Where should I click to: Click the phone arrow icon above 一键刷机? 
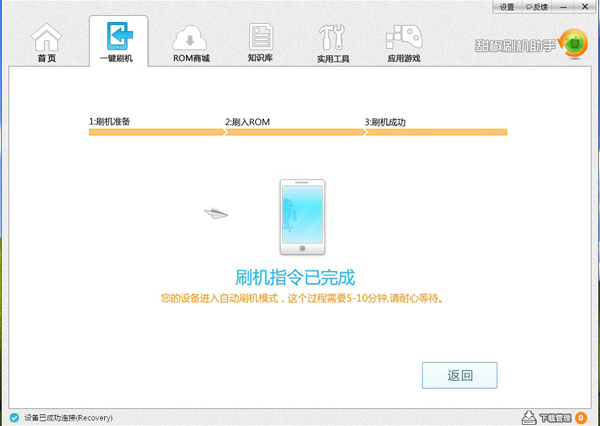point(120,36)
